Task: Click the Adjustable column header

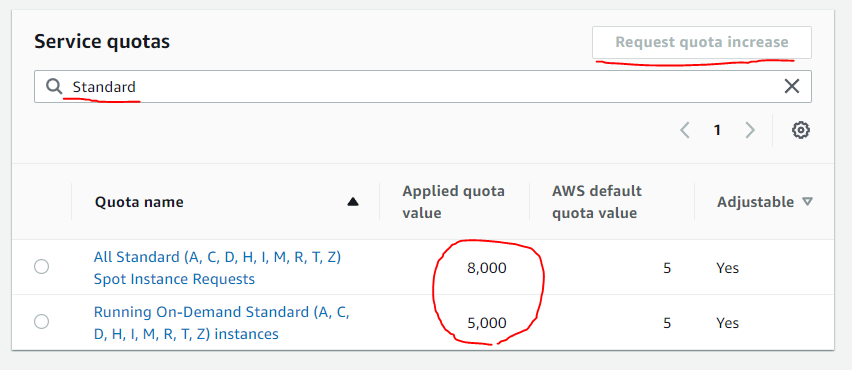Action: click(x=756, y=202)
